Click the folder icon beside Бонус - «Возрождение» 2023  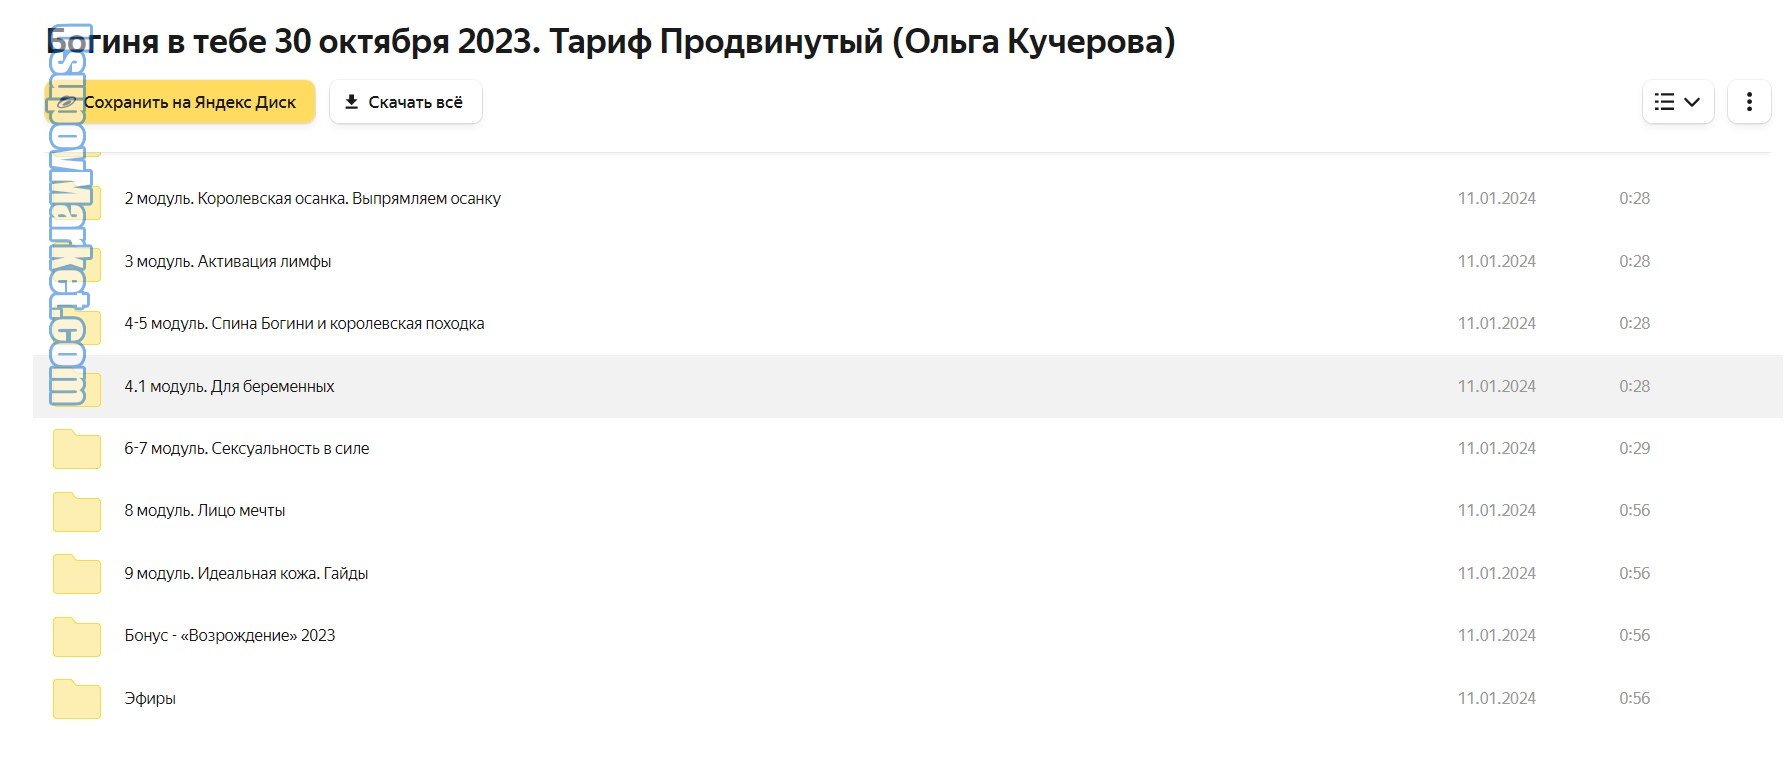coord(76,636)
